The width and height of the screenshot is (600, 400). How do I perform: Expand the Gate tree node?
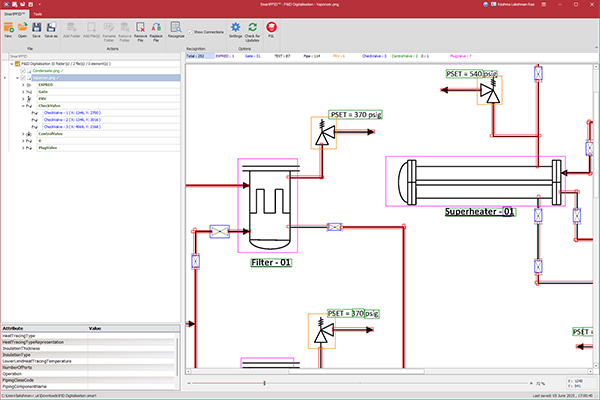(x=23, y=92)
